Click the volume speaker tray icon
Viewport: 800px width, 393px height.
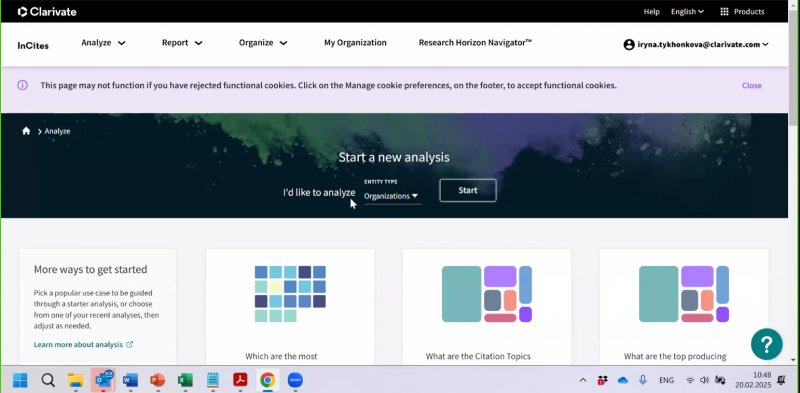pos(705,380)
